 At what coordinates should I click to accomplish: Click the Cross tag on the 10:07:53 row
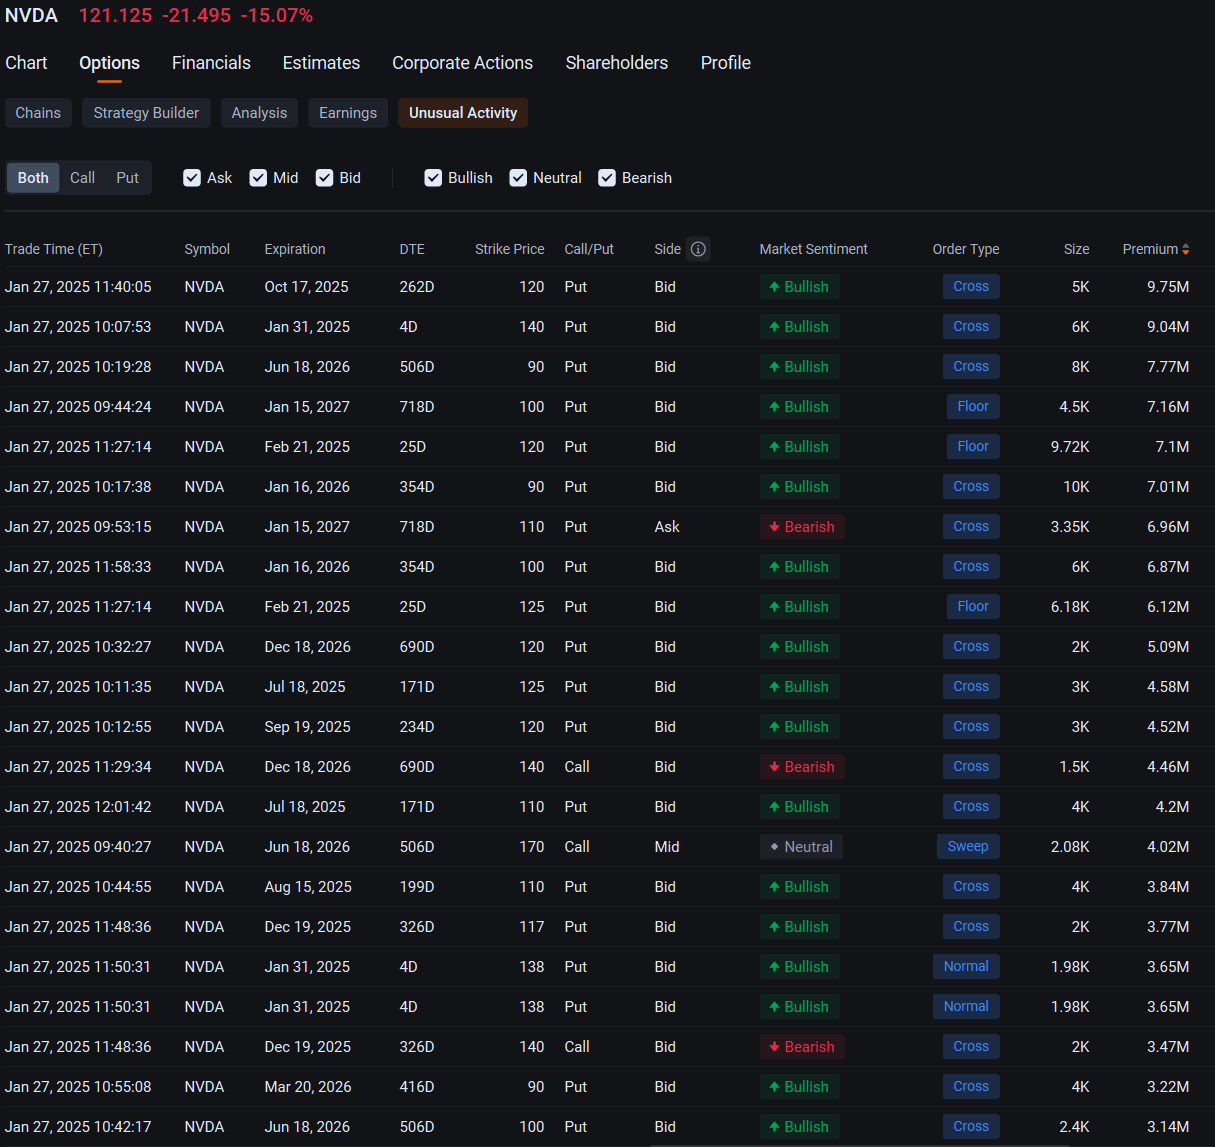point(971,327)
